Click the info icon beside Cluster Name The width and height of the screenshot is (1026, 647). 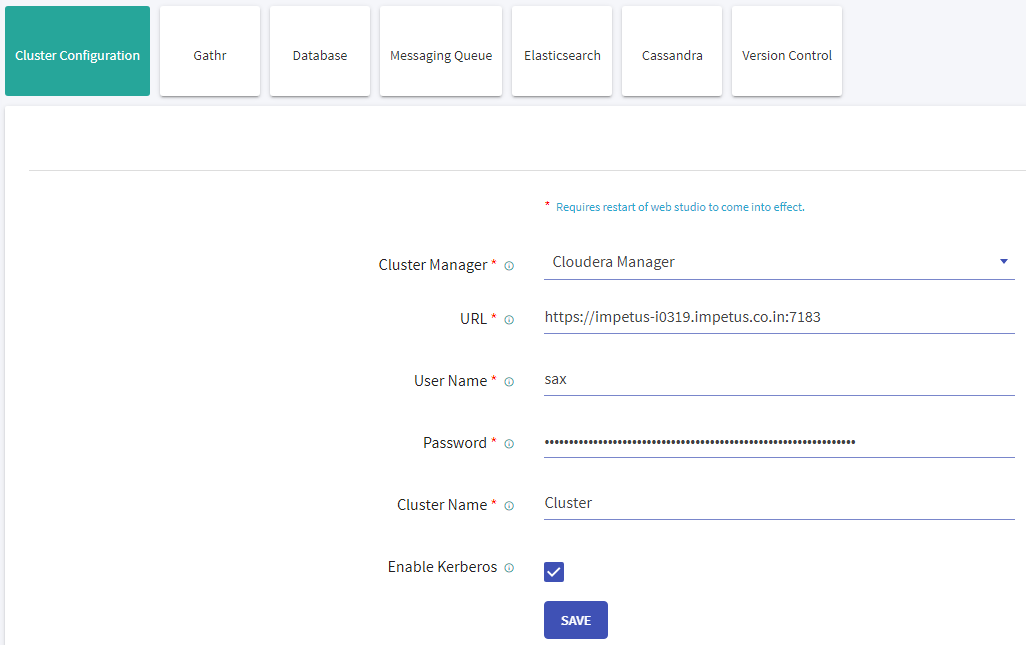point(509,505)
